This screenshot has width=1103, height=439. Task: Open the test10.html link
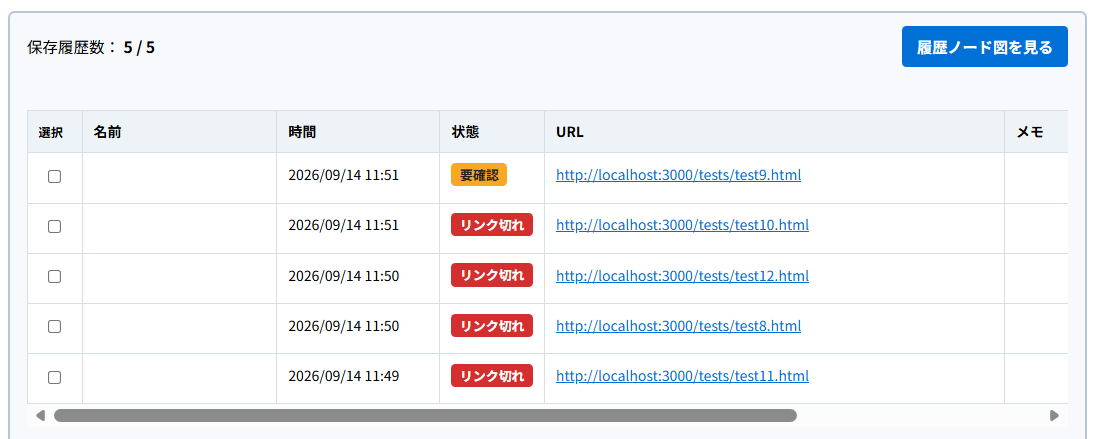click(682, 225)
